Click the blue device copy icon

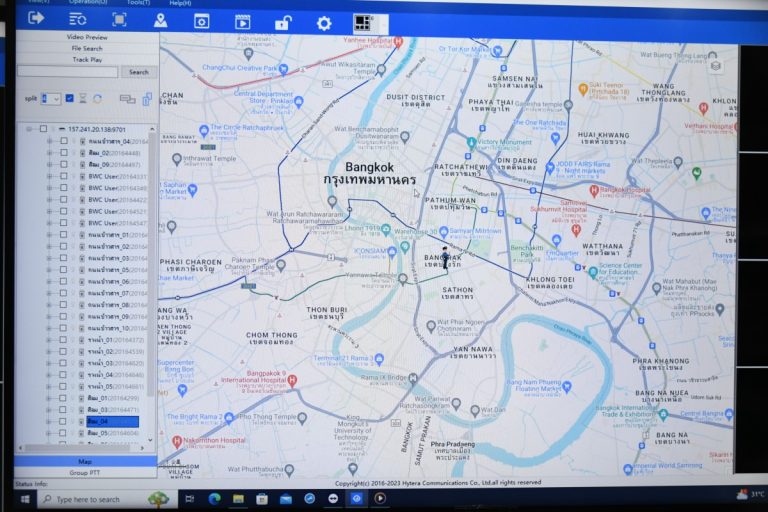tap(147, 99)
